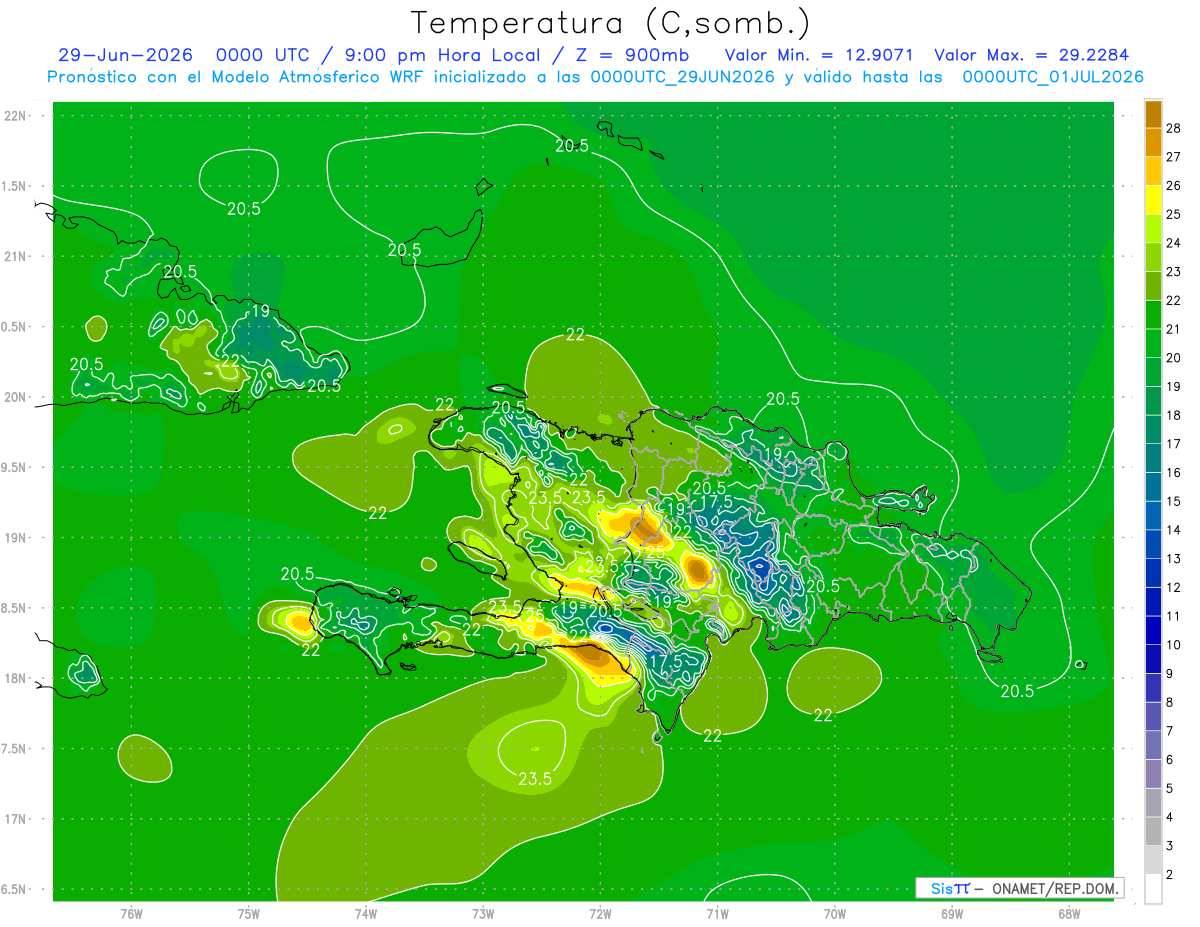Click the color scale value "2"
Viewport: 1200px width, 927px height.
[x=1171, y=876]
